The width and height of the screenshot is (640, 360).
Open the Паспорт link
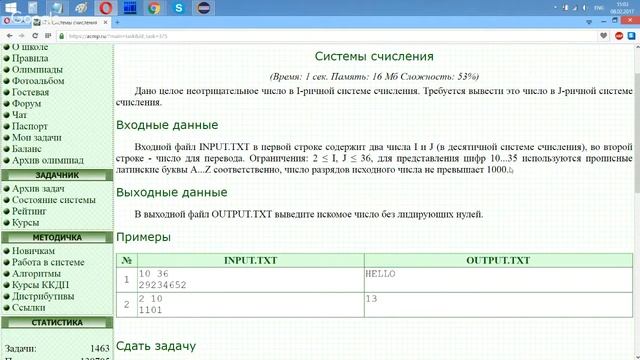coord(29,127)
